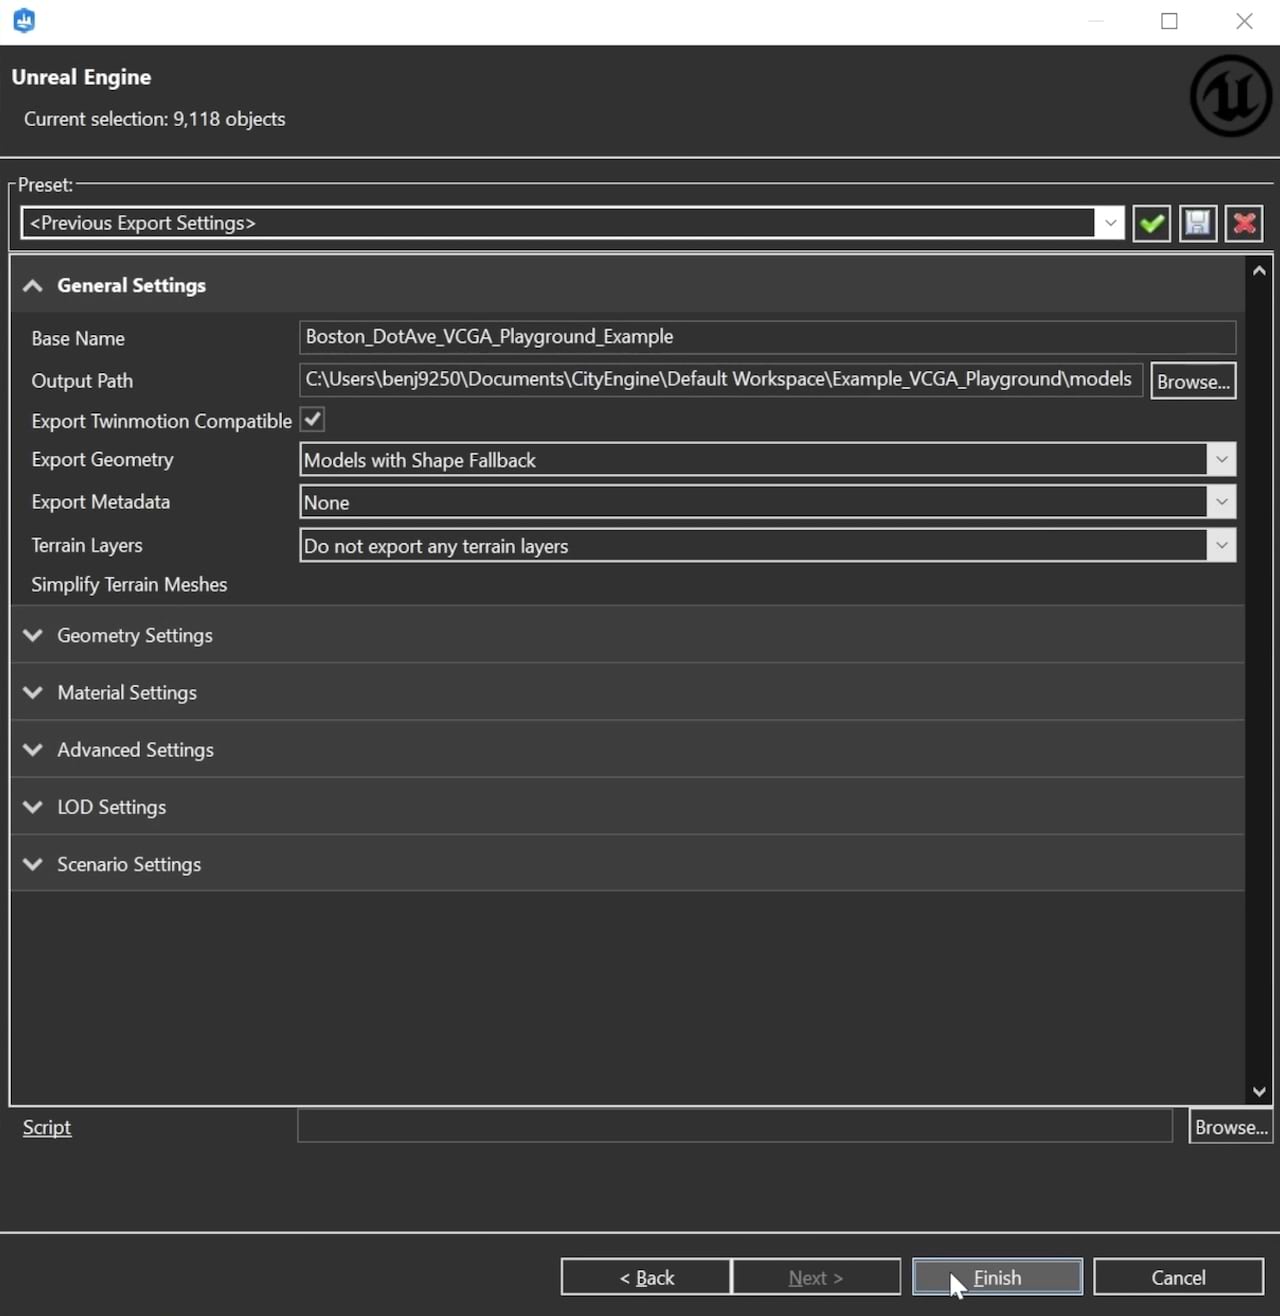1280x1316 pixels.
Task: Click the Finish button
Action: coord(997,1277)
